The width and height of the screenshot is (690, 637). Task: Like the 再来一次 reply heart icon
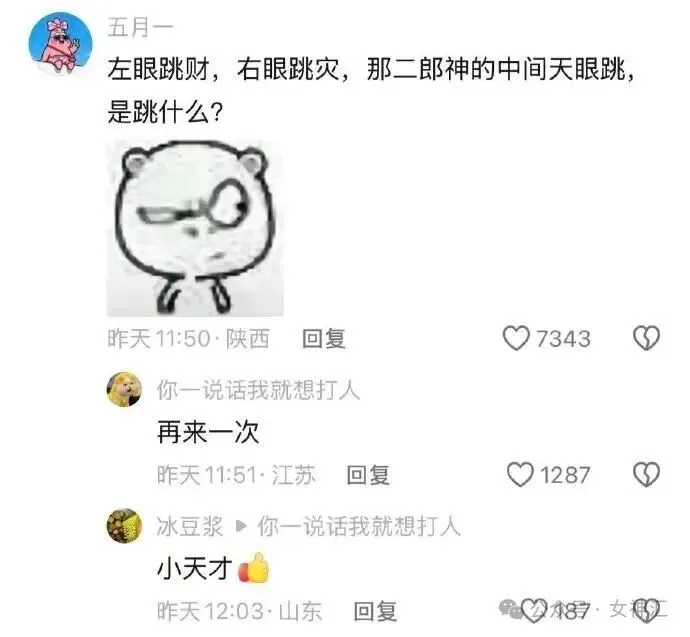pyautogui.click(x=520, y=475)
